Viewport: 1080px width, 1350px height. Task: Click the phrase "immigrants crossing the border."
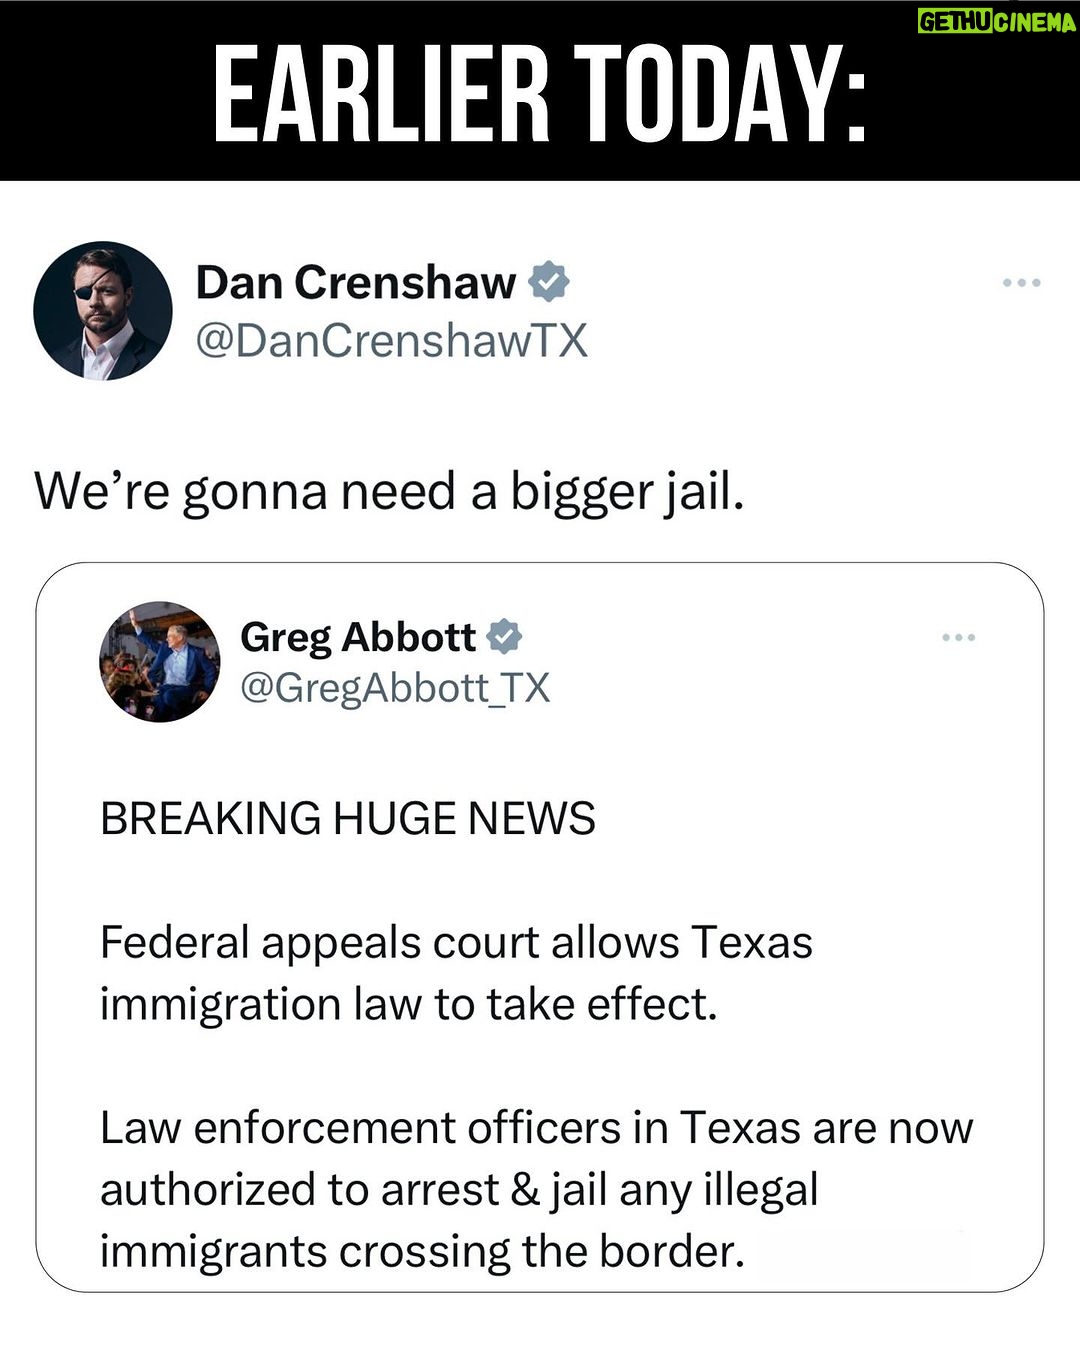pyautogui.click(x=422, y=1251)
